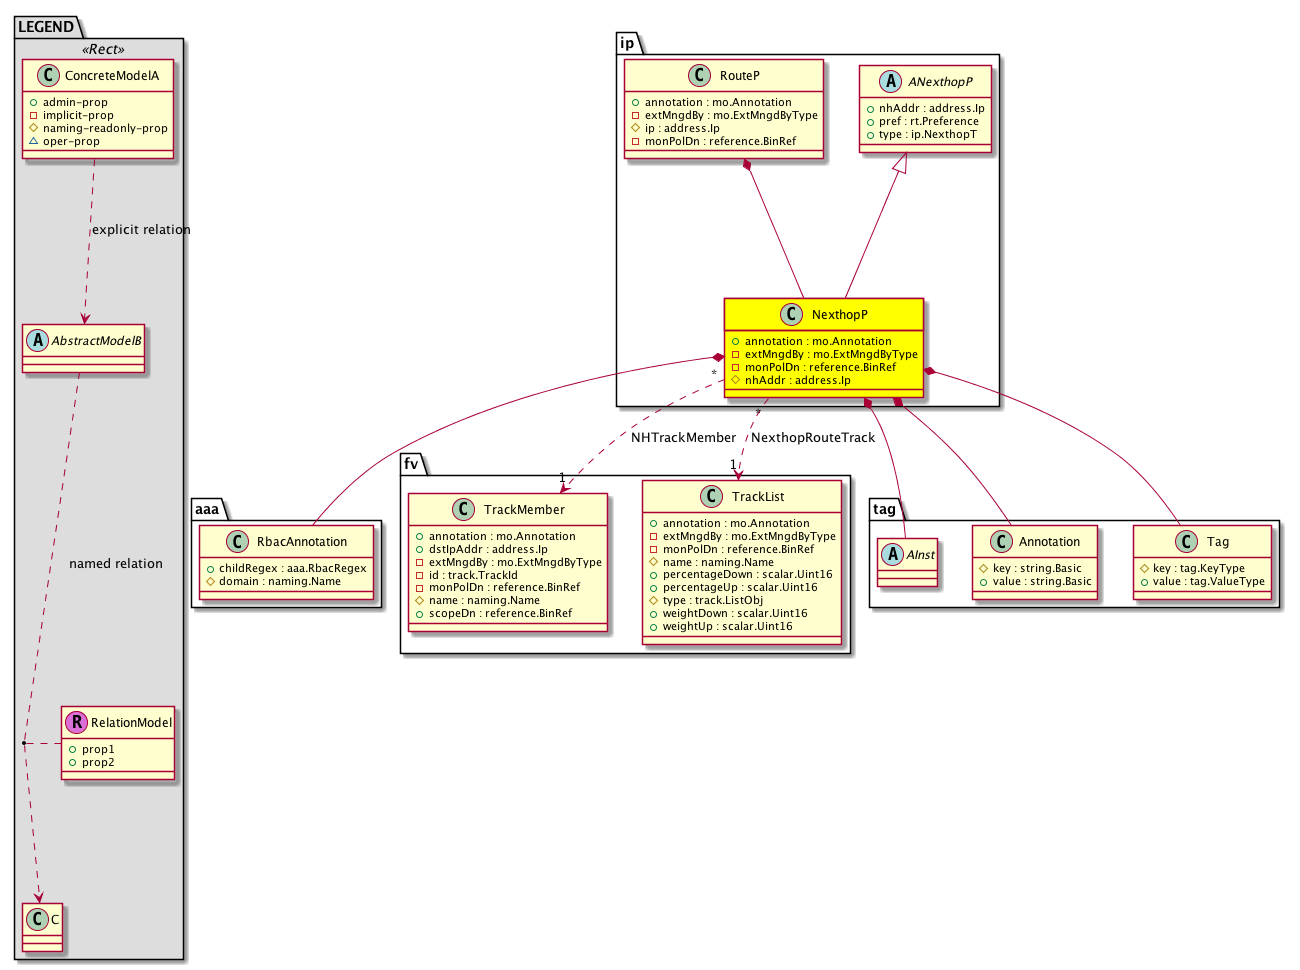Click the C icon of TrackMember class

(x=464, y=510)
